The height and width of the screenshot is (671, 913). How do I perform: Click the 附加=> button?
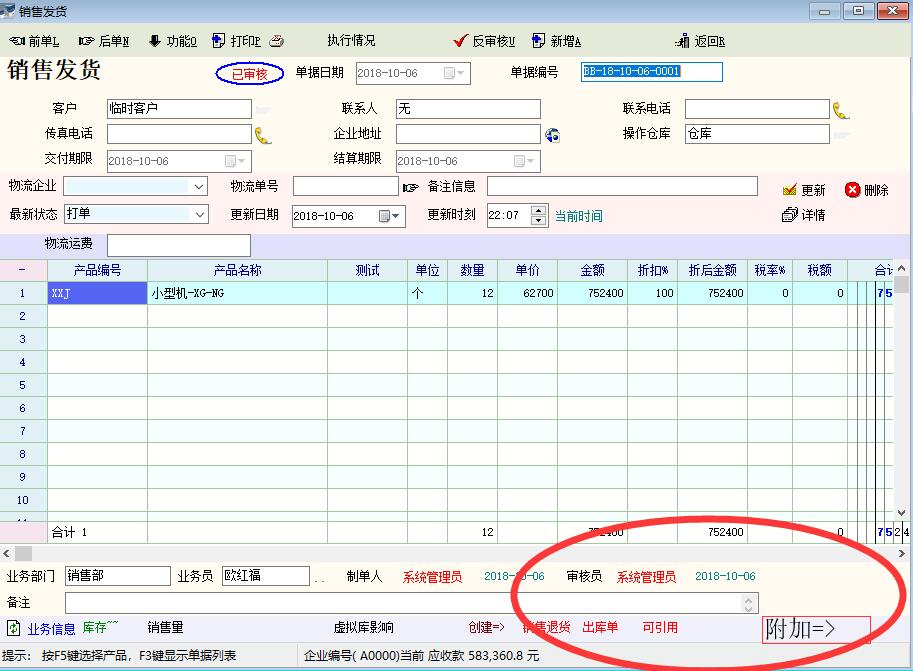815,629
